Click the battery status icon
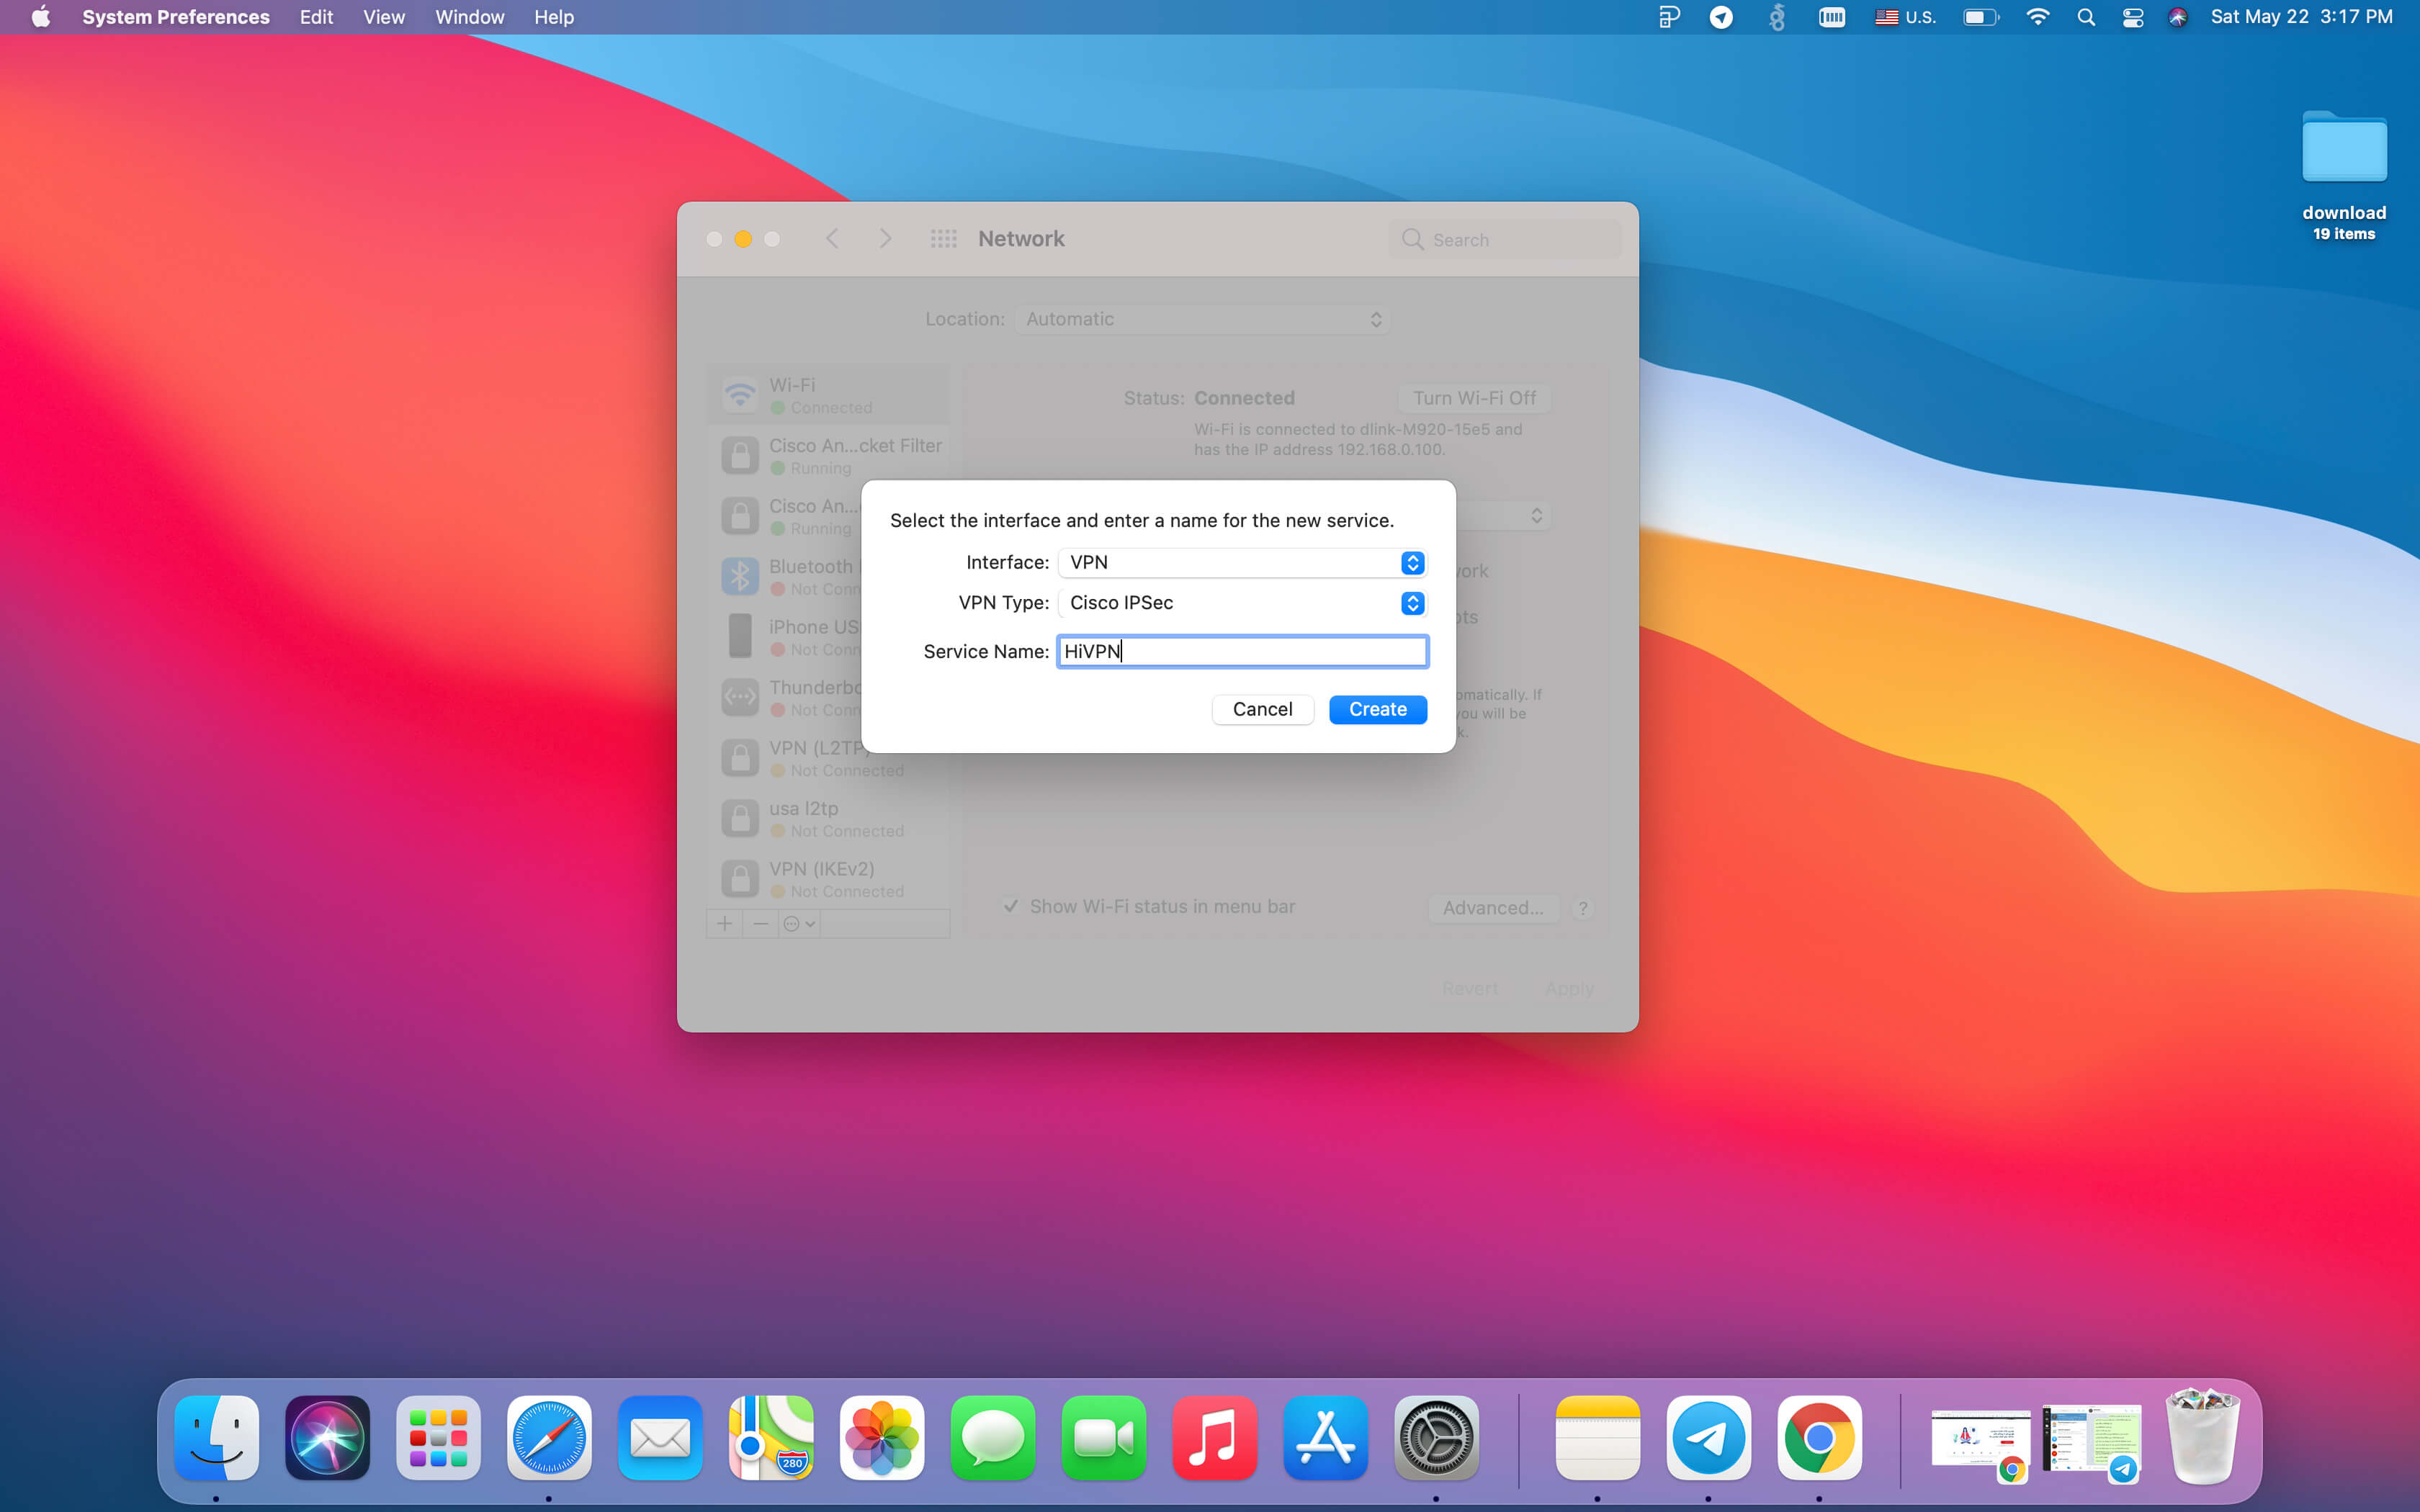The image size is (2420, 1512). (1979, 17)
